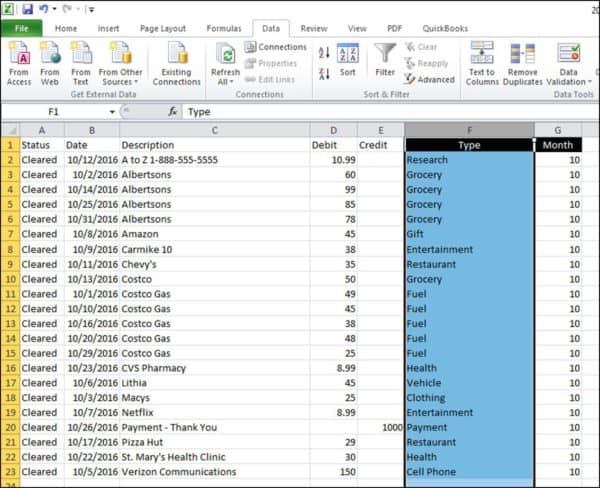
Task: Click the insert function fx icon
Action: pyautogui.click(x=173, y=111)
